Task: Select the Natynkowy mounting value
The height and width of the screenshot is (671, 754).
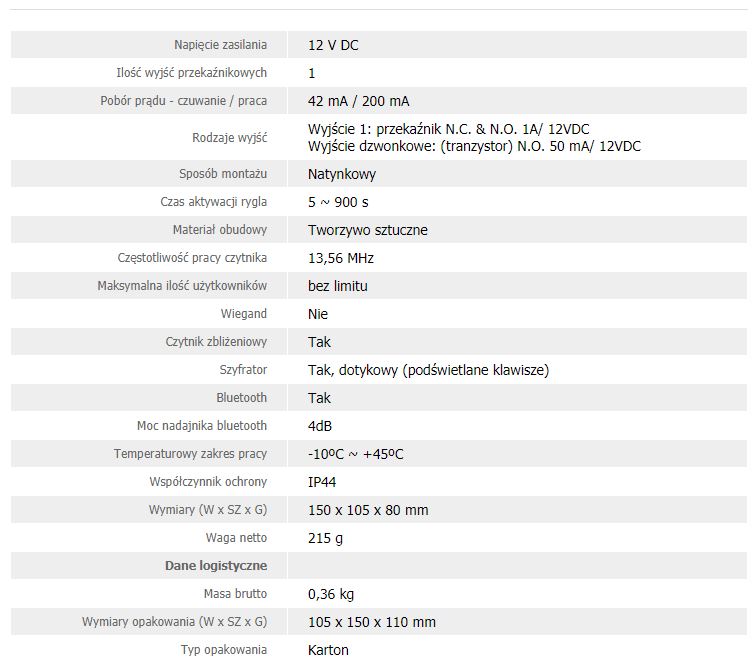Action: pos(341,174)
